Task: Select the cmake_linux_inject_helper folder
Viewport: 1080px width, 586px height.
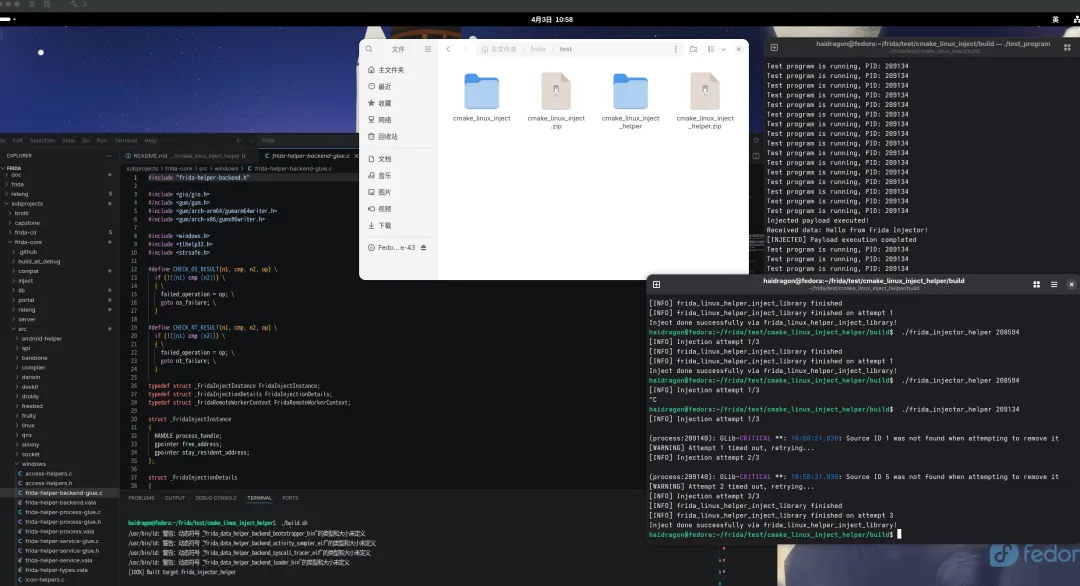Action: tap(630, 101)
